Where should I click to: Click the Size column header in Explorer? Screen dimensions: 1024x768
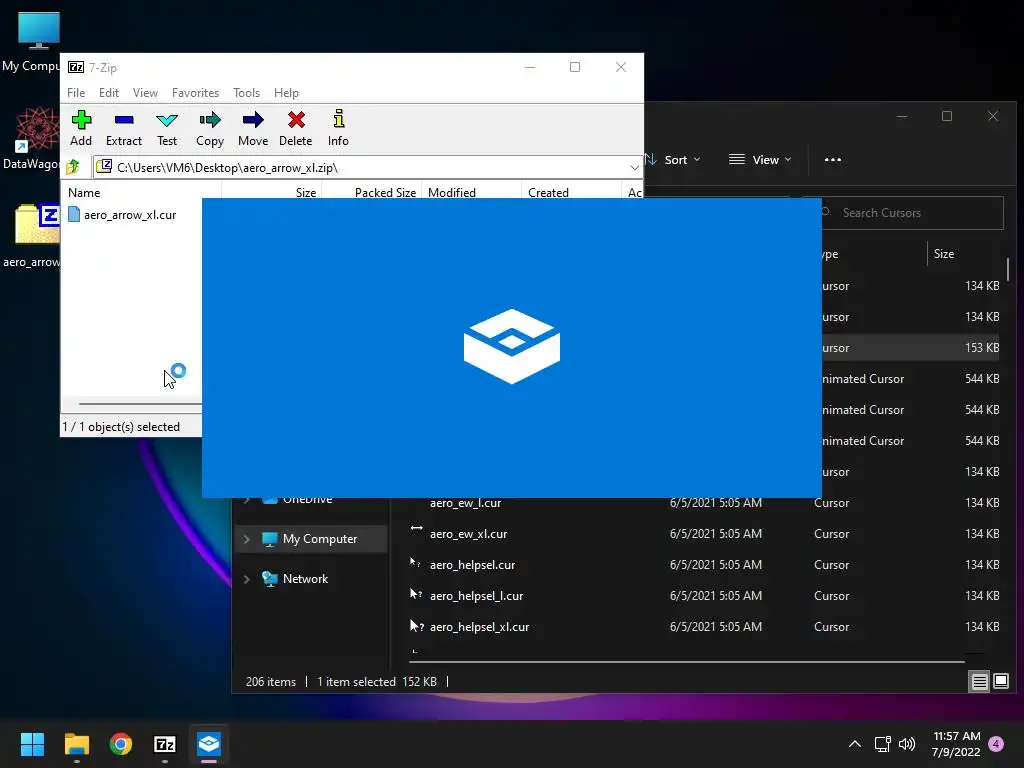pyautogui.click(x=944, y=254)
